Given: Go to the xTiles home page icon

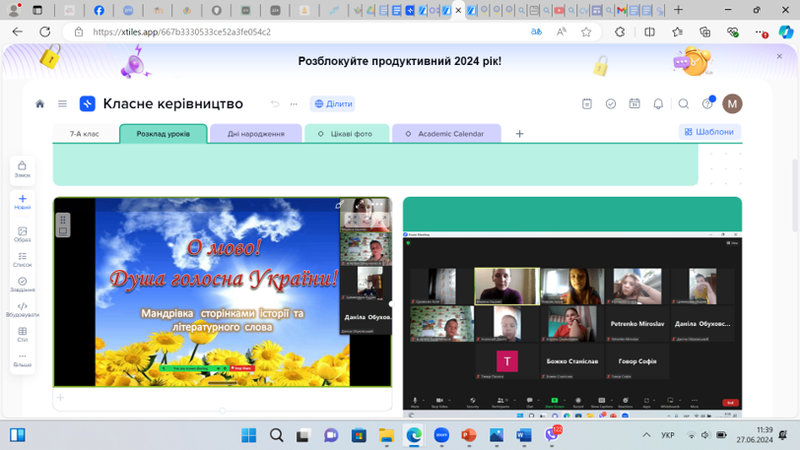Looking at the screenshot, I should pyautogui.click(x=40, y=104).
